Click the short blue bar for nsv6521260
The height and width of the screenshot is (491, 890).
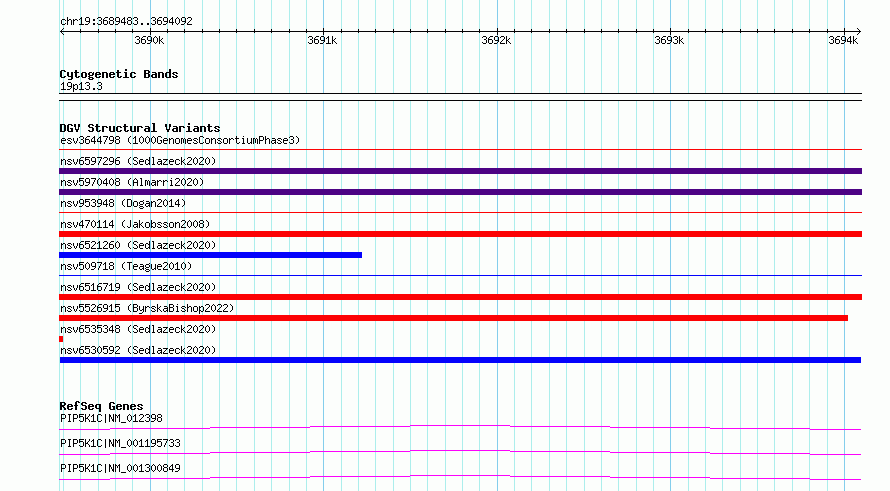[211, 255]
